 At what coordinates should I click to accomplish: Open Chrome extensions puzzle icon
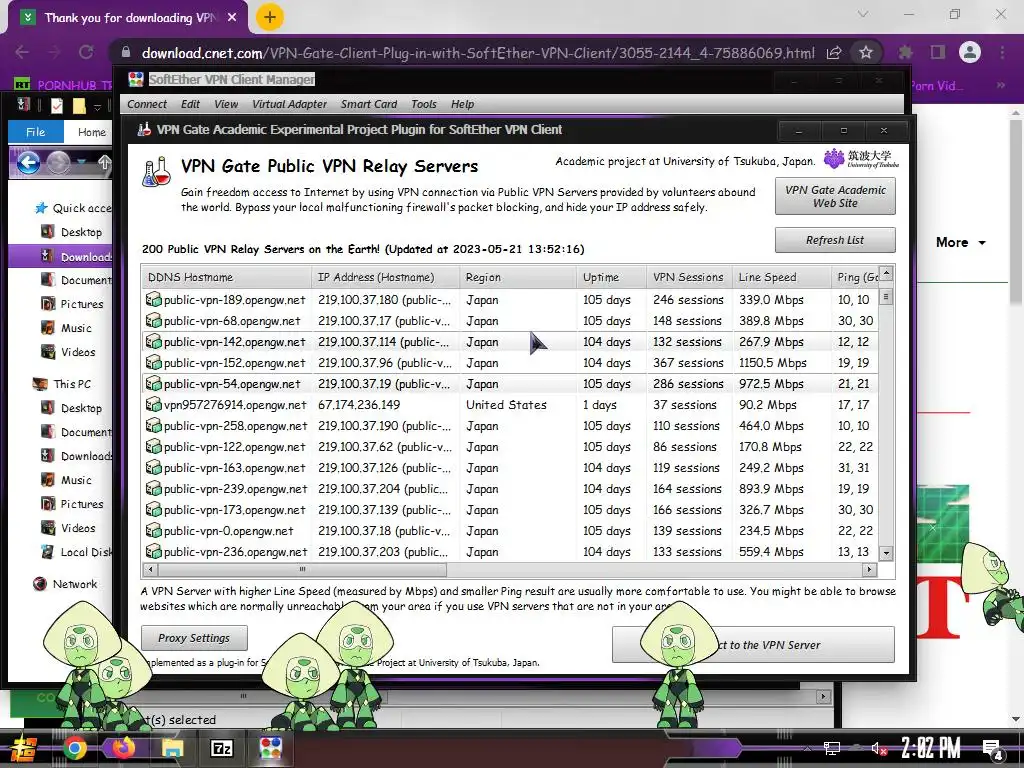click(905, 52)
